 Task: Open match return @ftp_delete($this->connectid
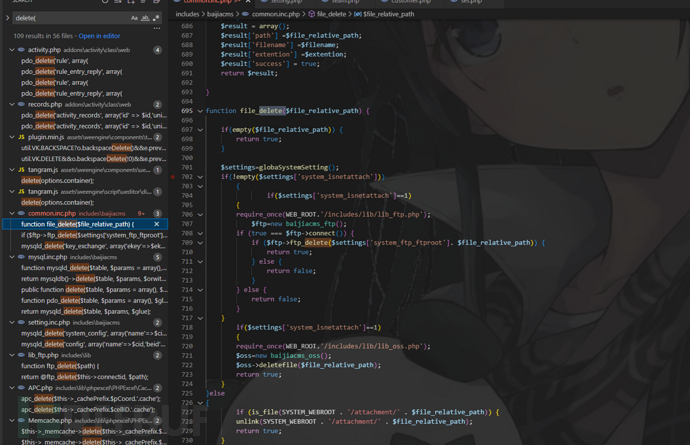click(x=84, y=377)
